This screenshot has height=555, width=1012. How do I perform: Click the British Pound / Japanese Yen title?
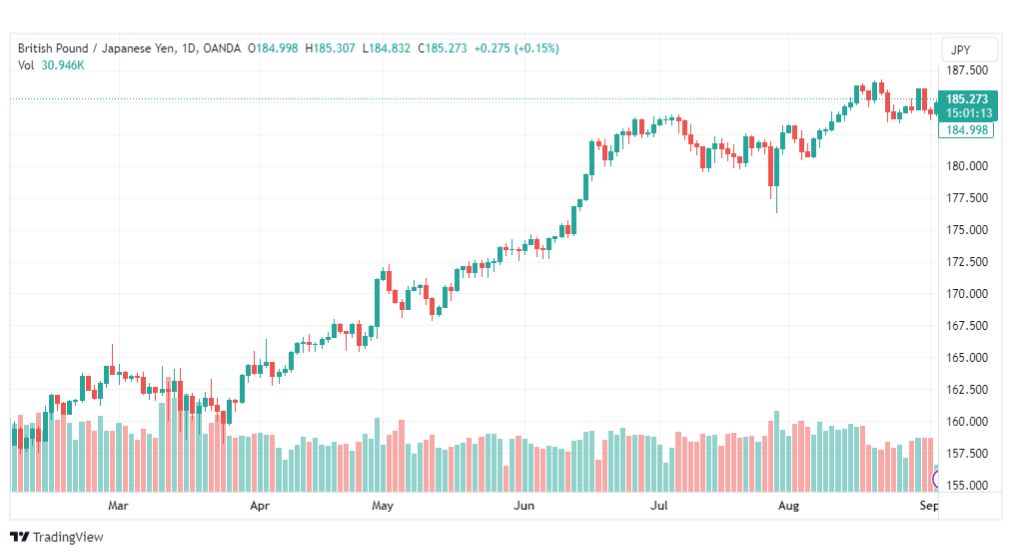pos(96,48)
